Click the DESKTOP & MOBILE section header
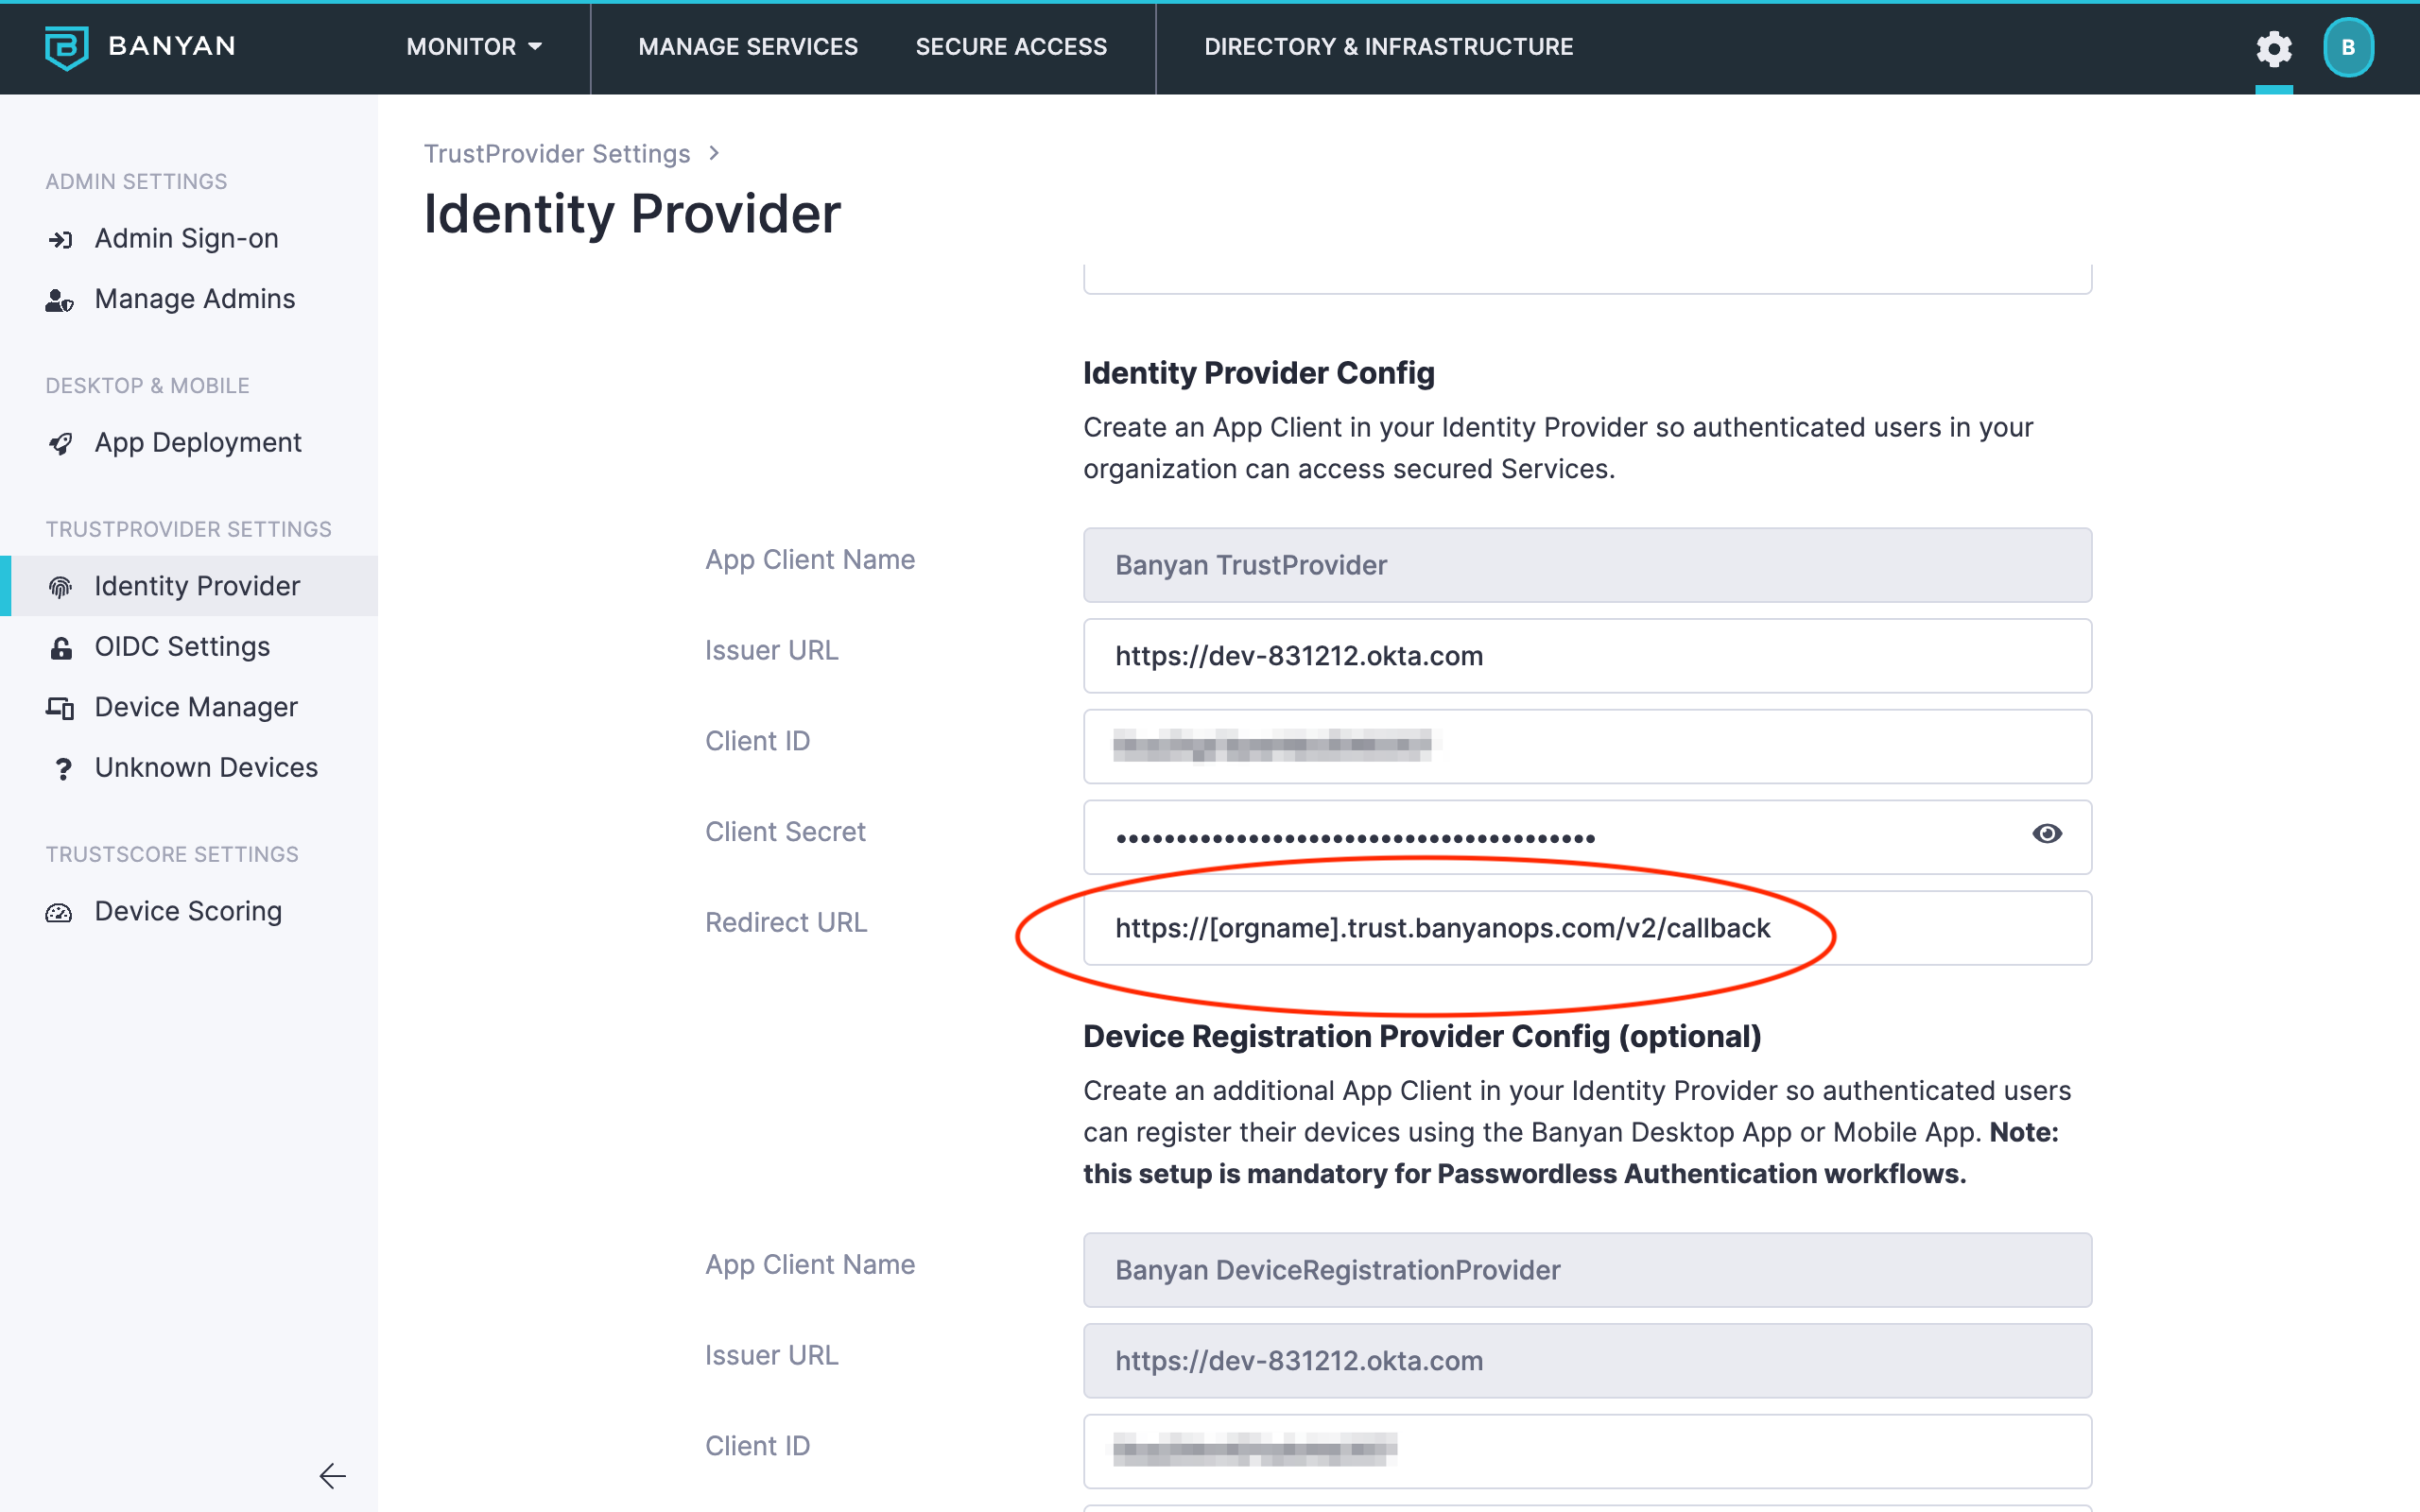 pos(147,386)
